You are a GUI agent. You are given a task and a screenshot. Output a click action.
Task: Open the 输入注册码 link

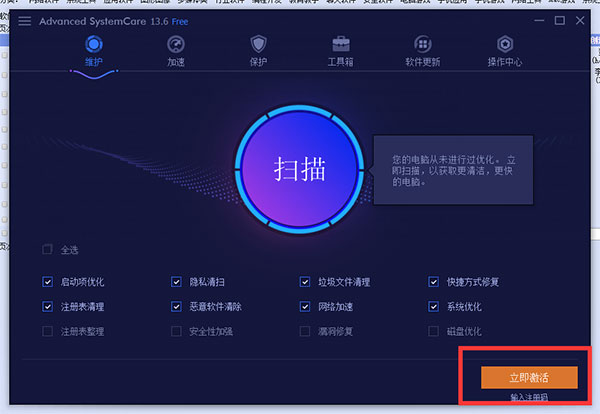[x=529, y=398]
